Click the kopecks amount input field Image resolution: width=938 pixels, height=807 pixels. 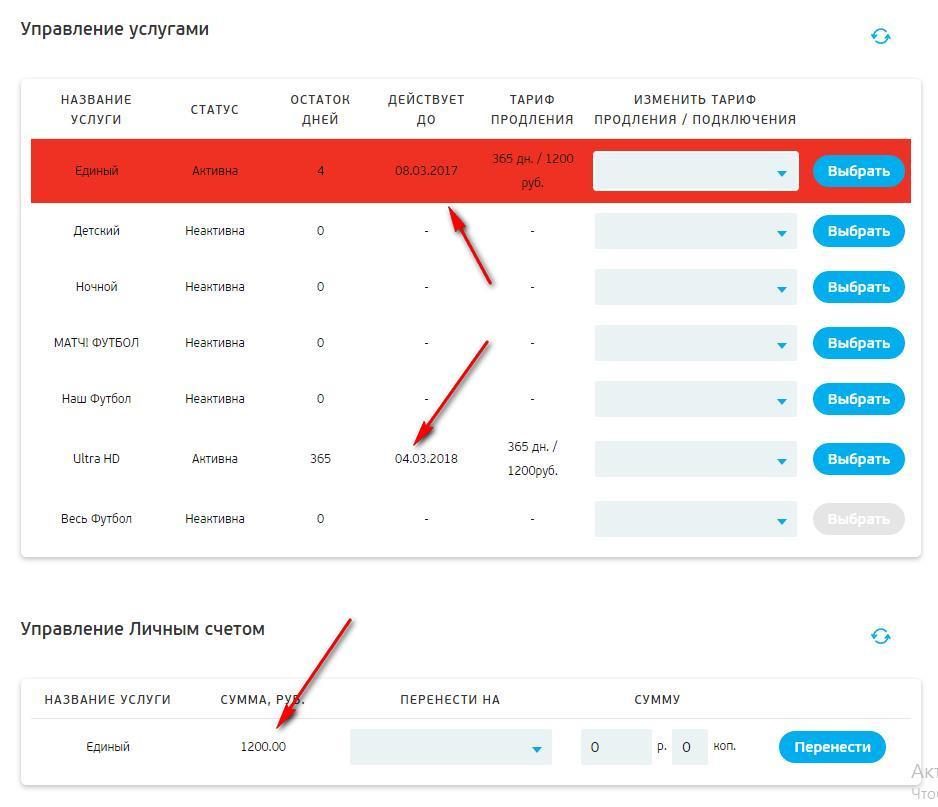pyautogui.click(x=689, y=747)
